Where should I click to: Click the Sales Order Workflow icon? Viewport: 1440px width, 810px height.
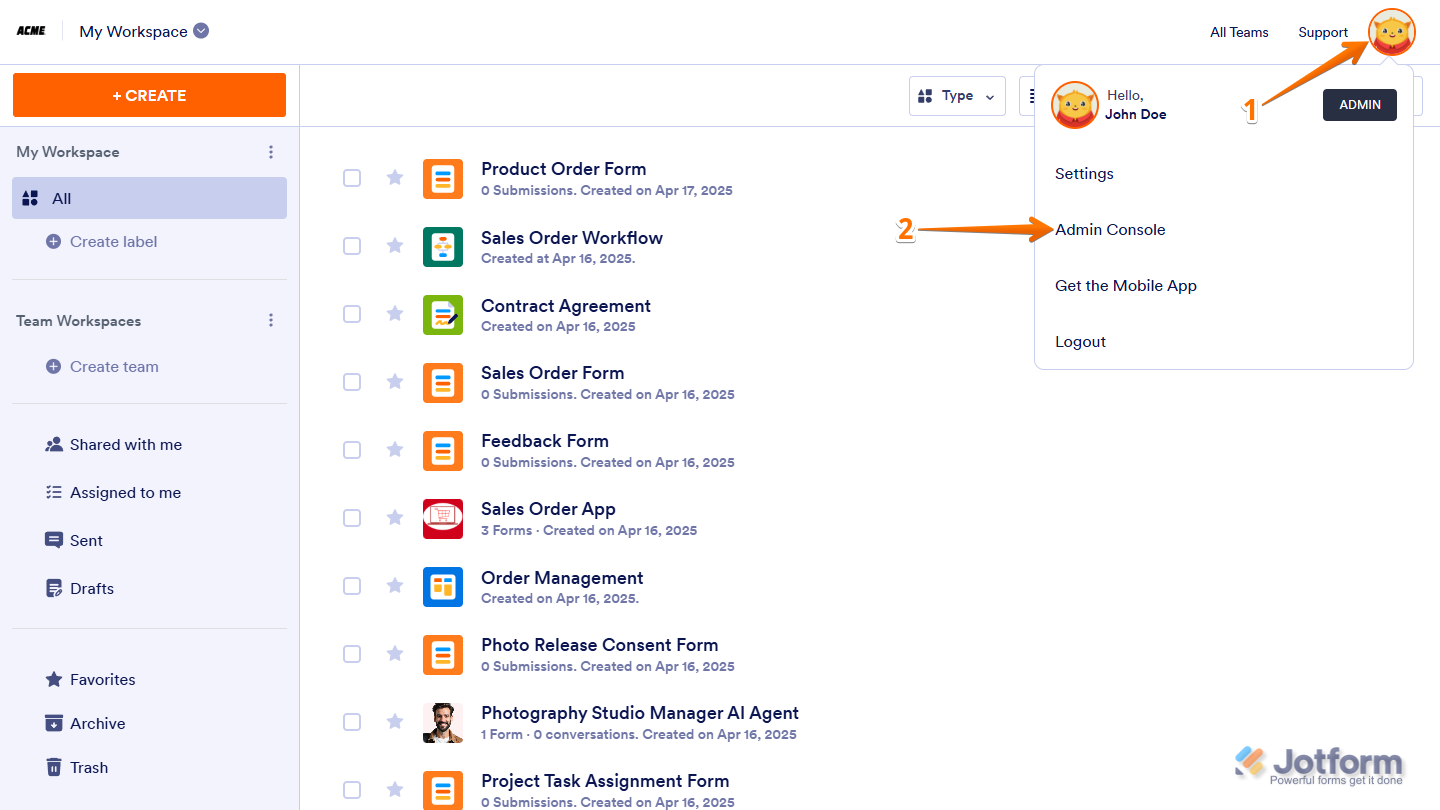click(443, 246)
